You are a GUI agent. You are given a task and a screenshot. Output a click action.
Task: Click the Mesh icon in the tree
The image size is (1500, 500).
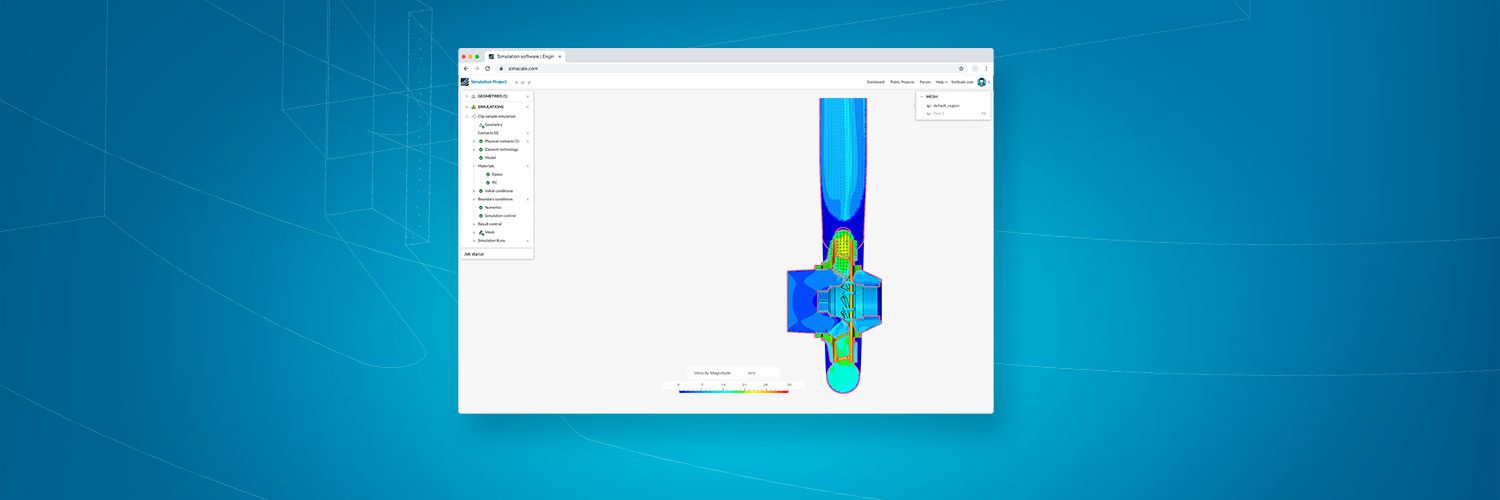(x=481, y=232)
